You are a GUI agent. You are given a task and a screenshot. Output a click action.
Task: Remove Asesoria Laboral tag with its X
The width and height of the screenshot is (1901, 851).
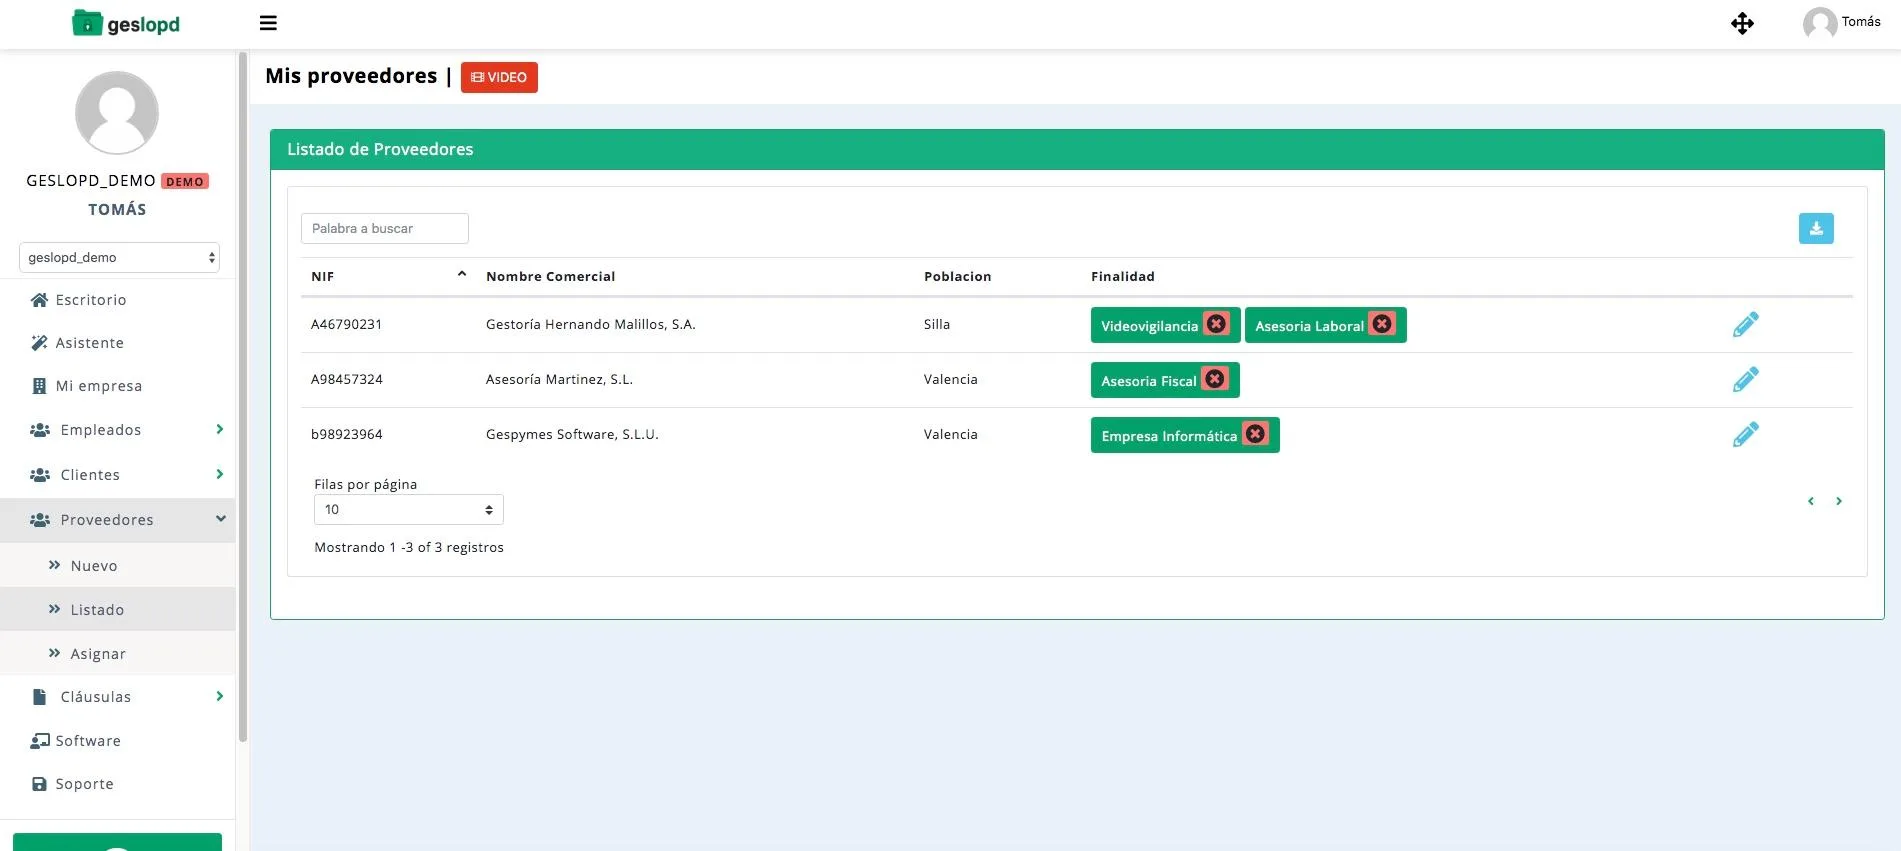(1382, 324)
